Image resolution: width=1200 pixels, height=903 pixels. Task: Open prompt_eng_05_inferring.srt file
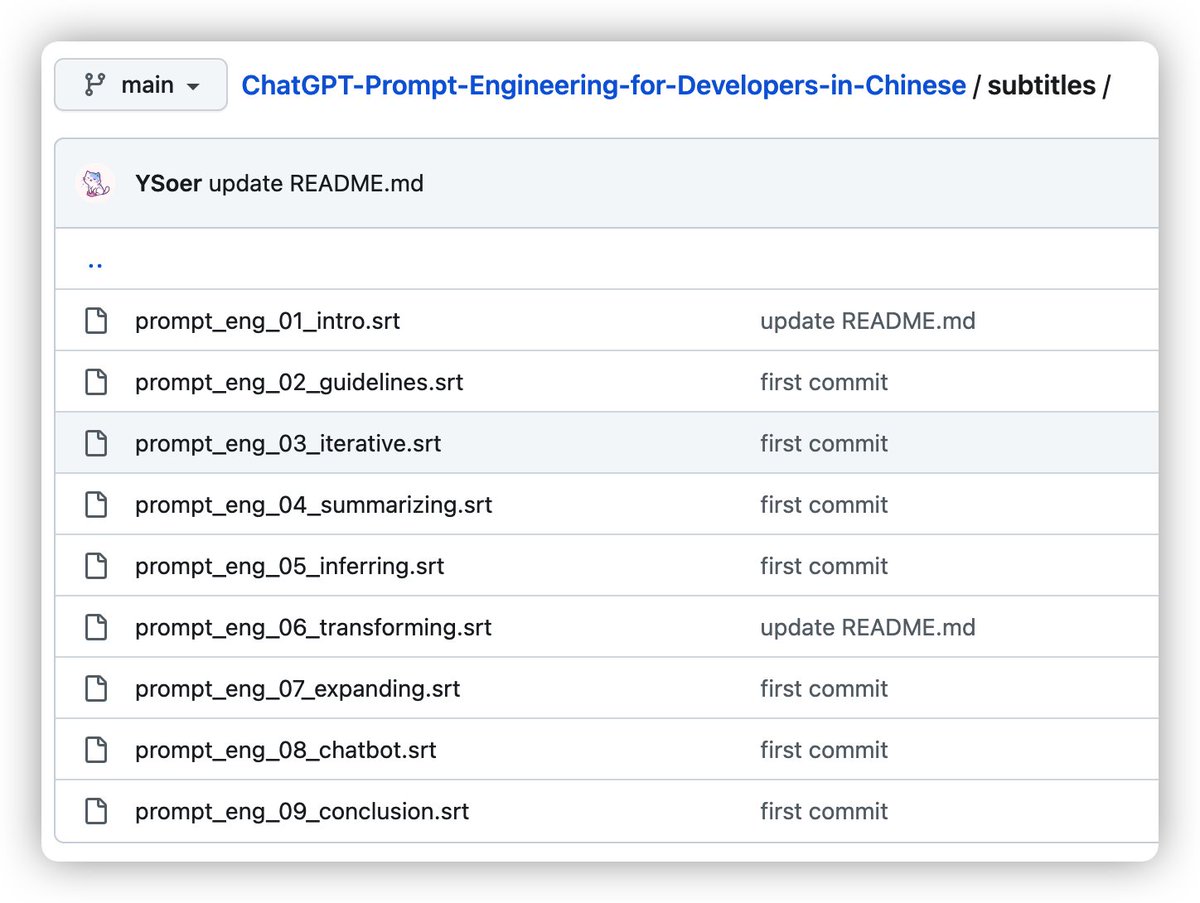(x=290, y=566)
